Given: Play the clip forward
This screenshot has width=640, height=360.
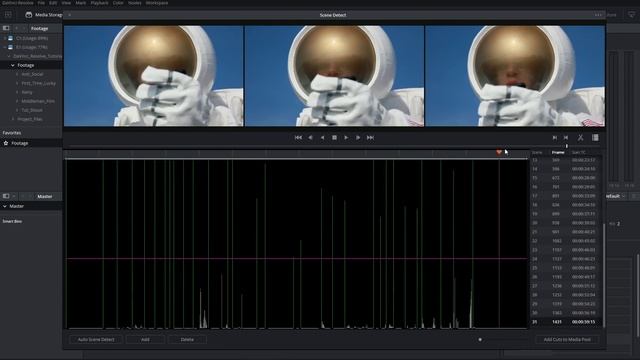Looking at the screenshot, I should pyautogui.click(x=346, y=138).
